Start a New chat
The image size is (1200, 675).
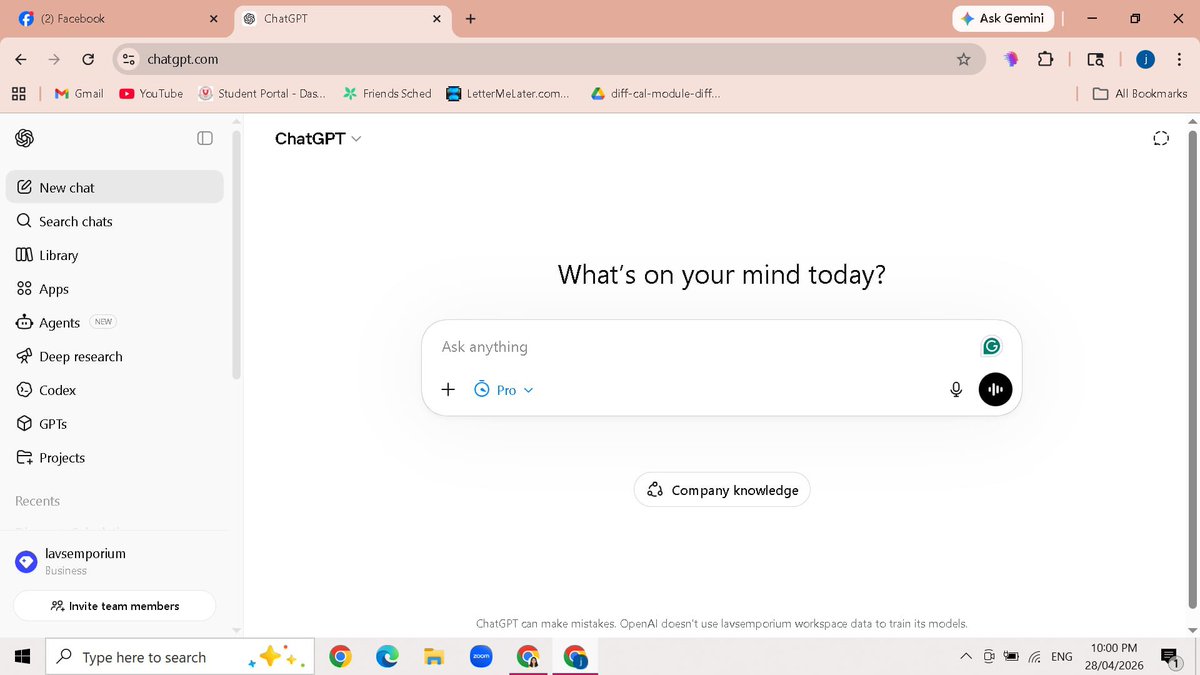(x=115, y=187)
